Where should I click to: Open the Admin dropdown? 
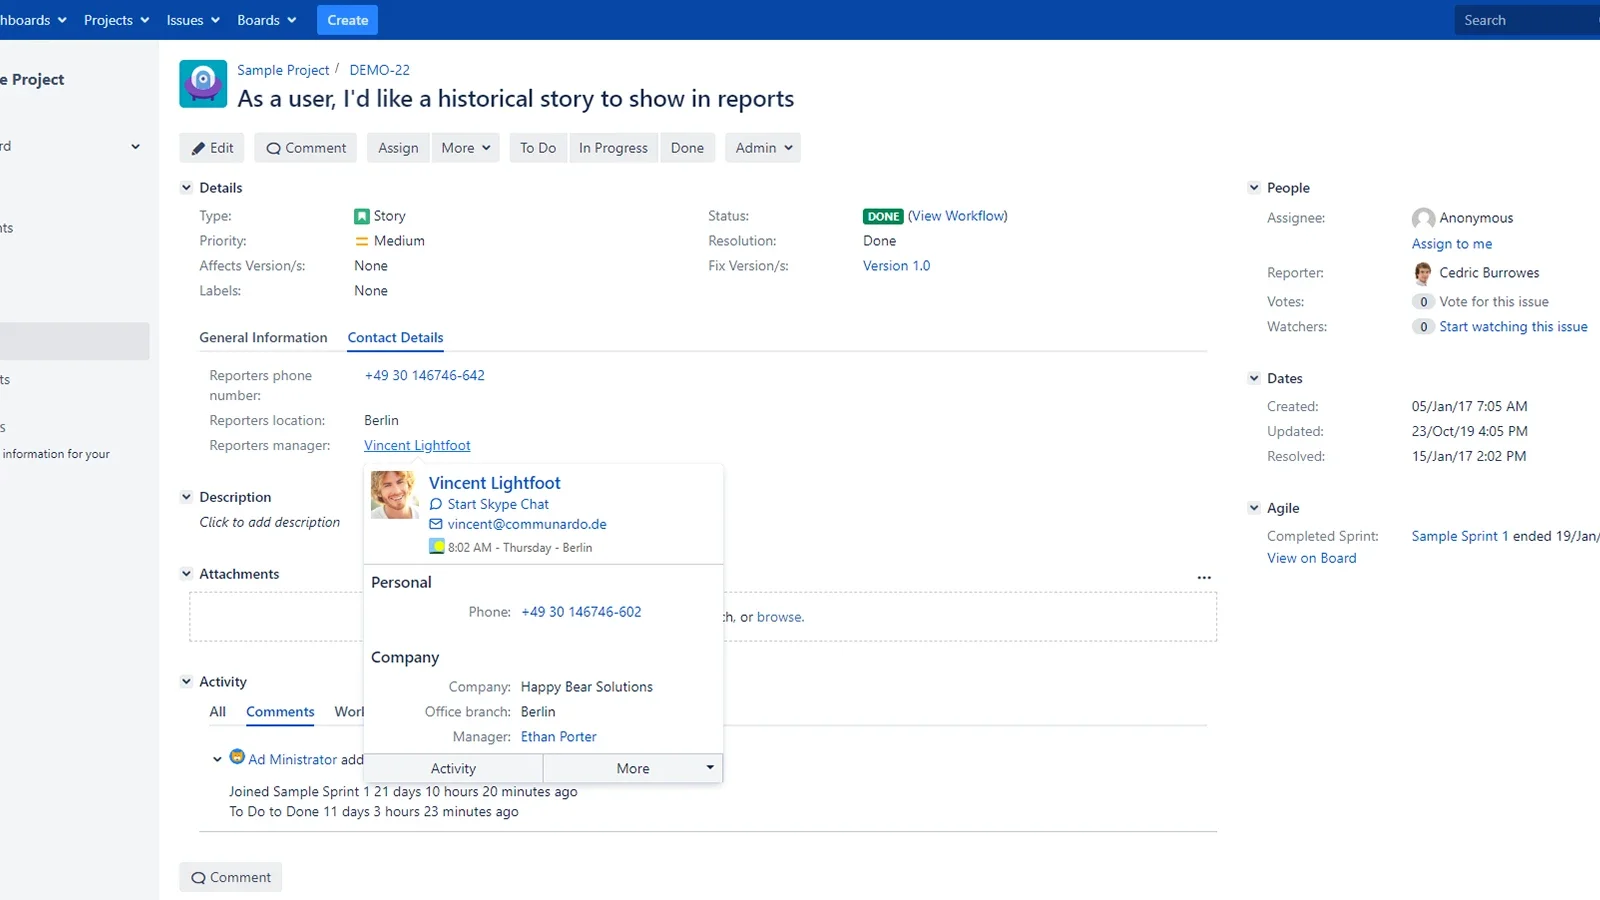(x=763, y=148)
